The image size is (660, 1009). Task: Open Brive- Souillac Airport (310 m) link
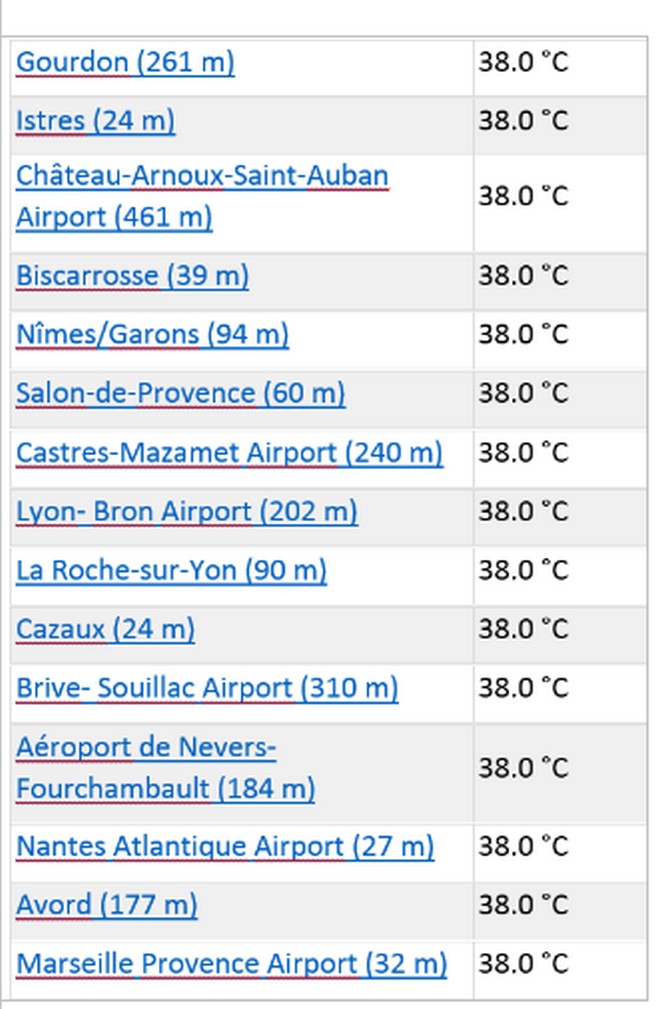click(x=207, y=688)
